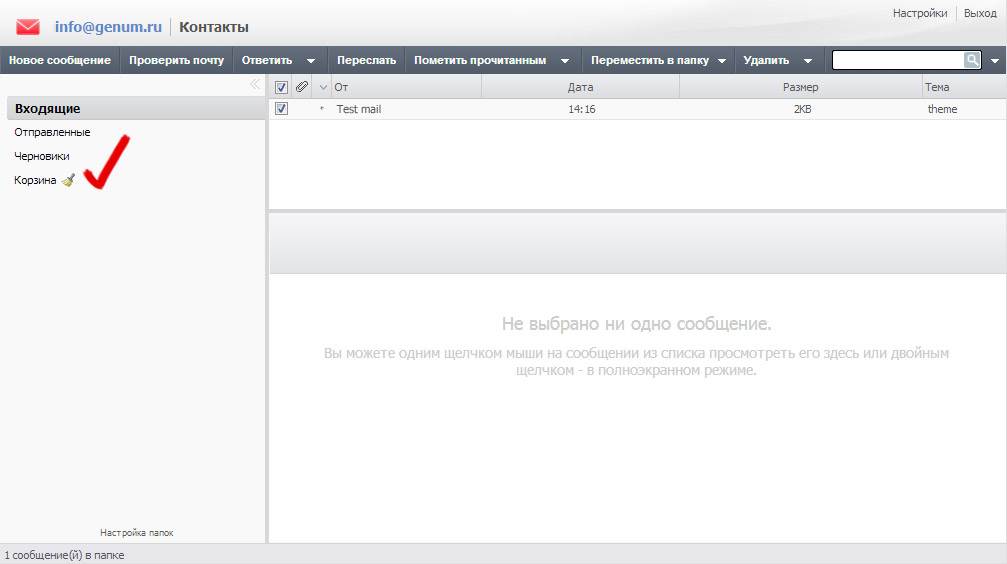Open search options arrow beside search box
The width and height of the screenshot is (1007, 564).
pos(995,61)
